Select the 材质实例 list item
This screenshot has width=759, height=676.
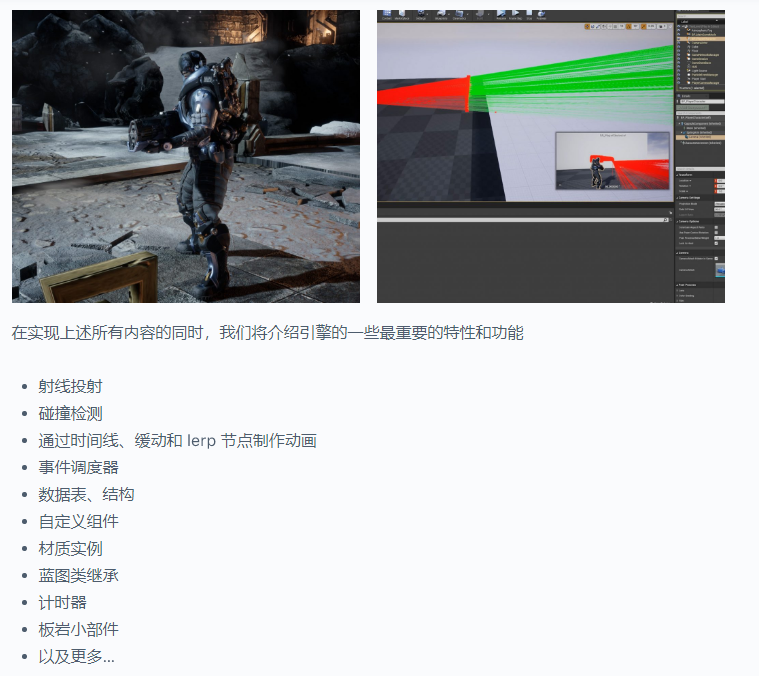coord(71,549)
